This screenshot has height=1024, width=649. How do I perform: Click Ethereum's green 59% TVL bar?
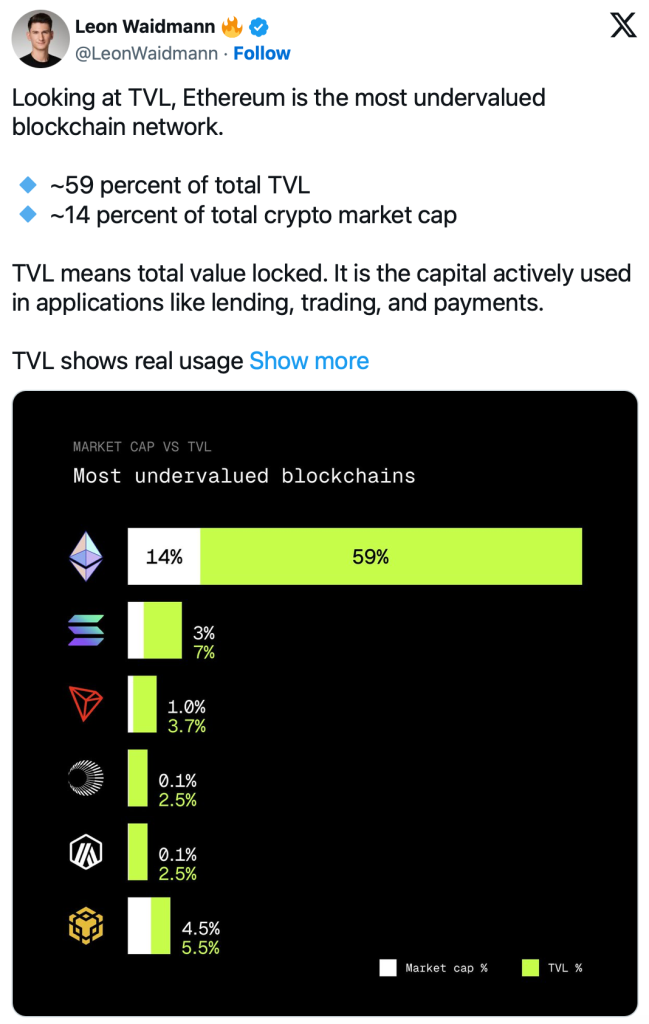click(391, 556)
